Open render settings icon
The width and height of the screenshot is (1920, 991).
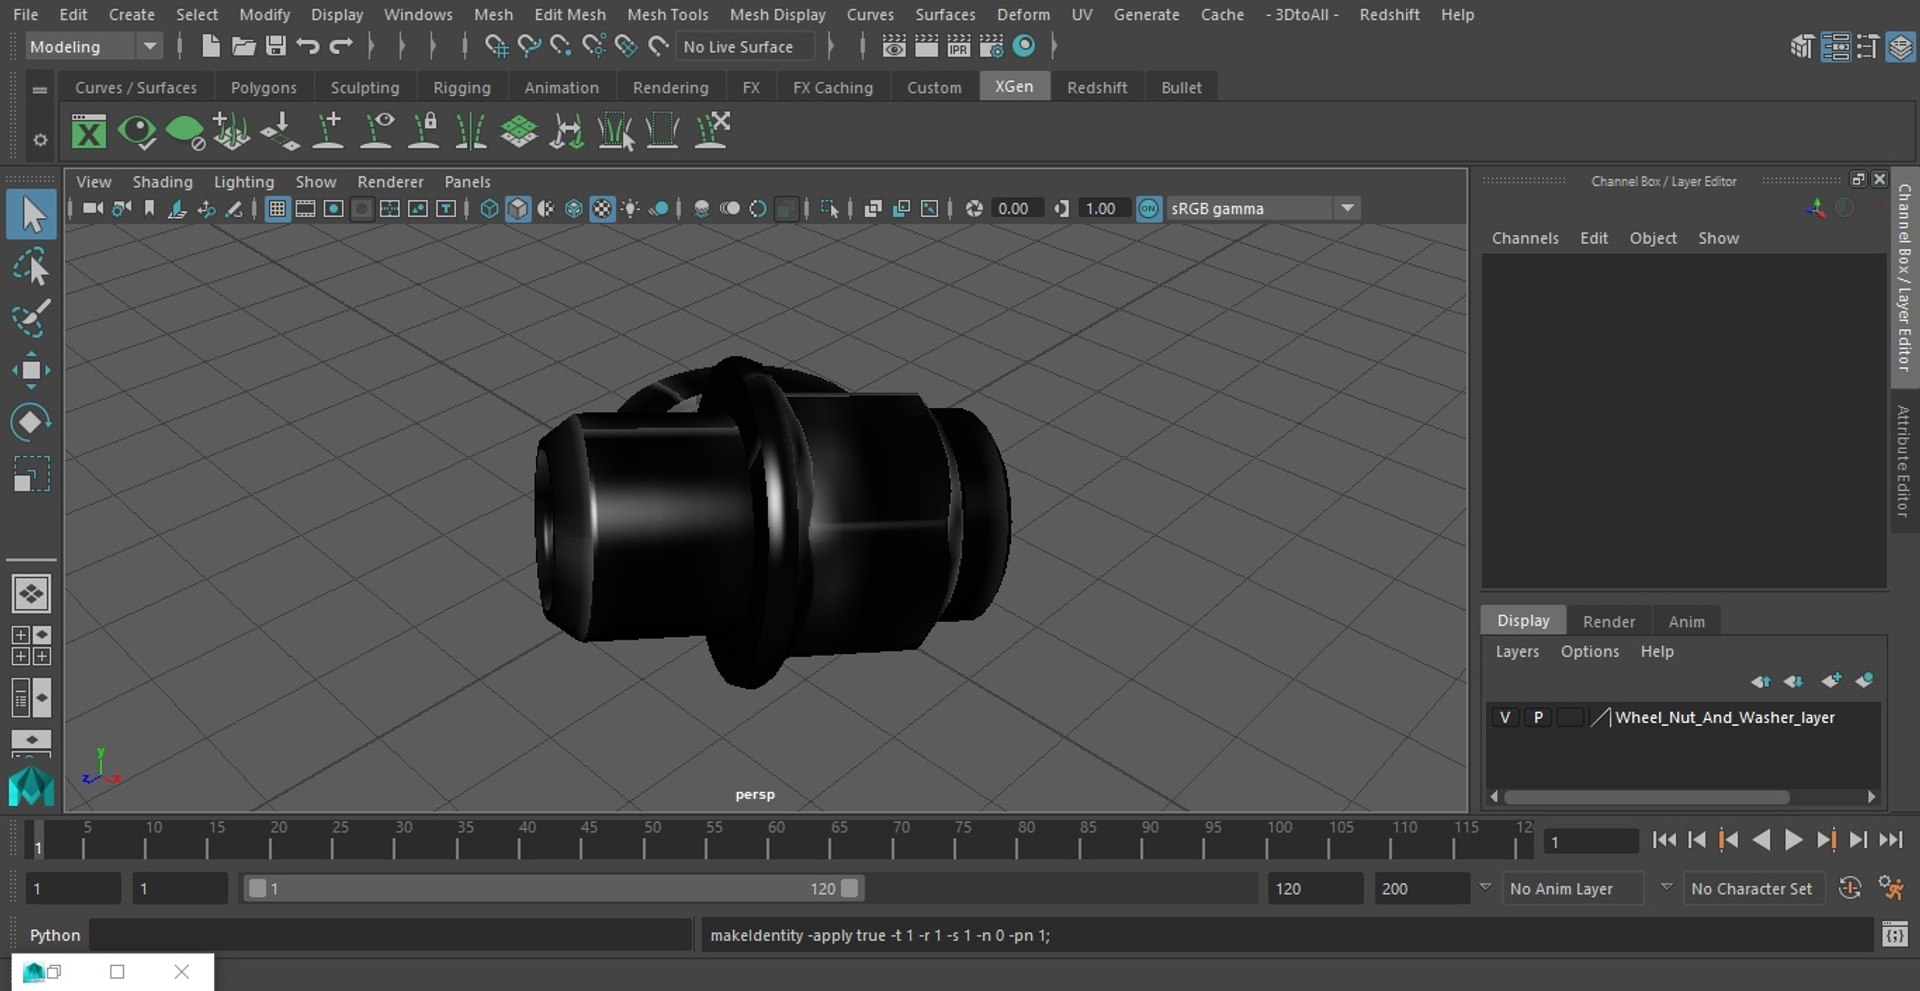(991, 46)
